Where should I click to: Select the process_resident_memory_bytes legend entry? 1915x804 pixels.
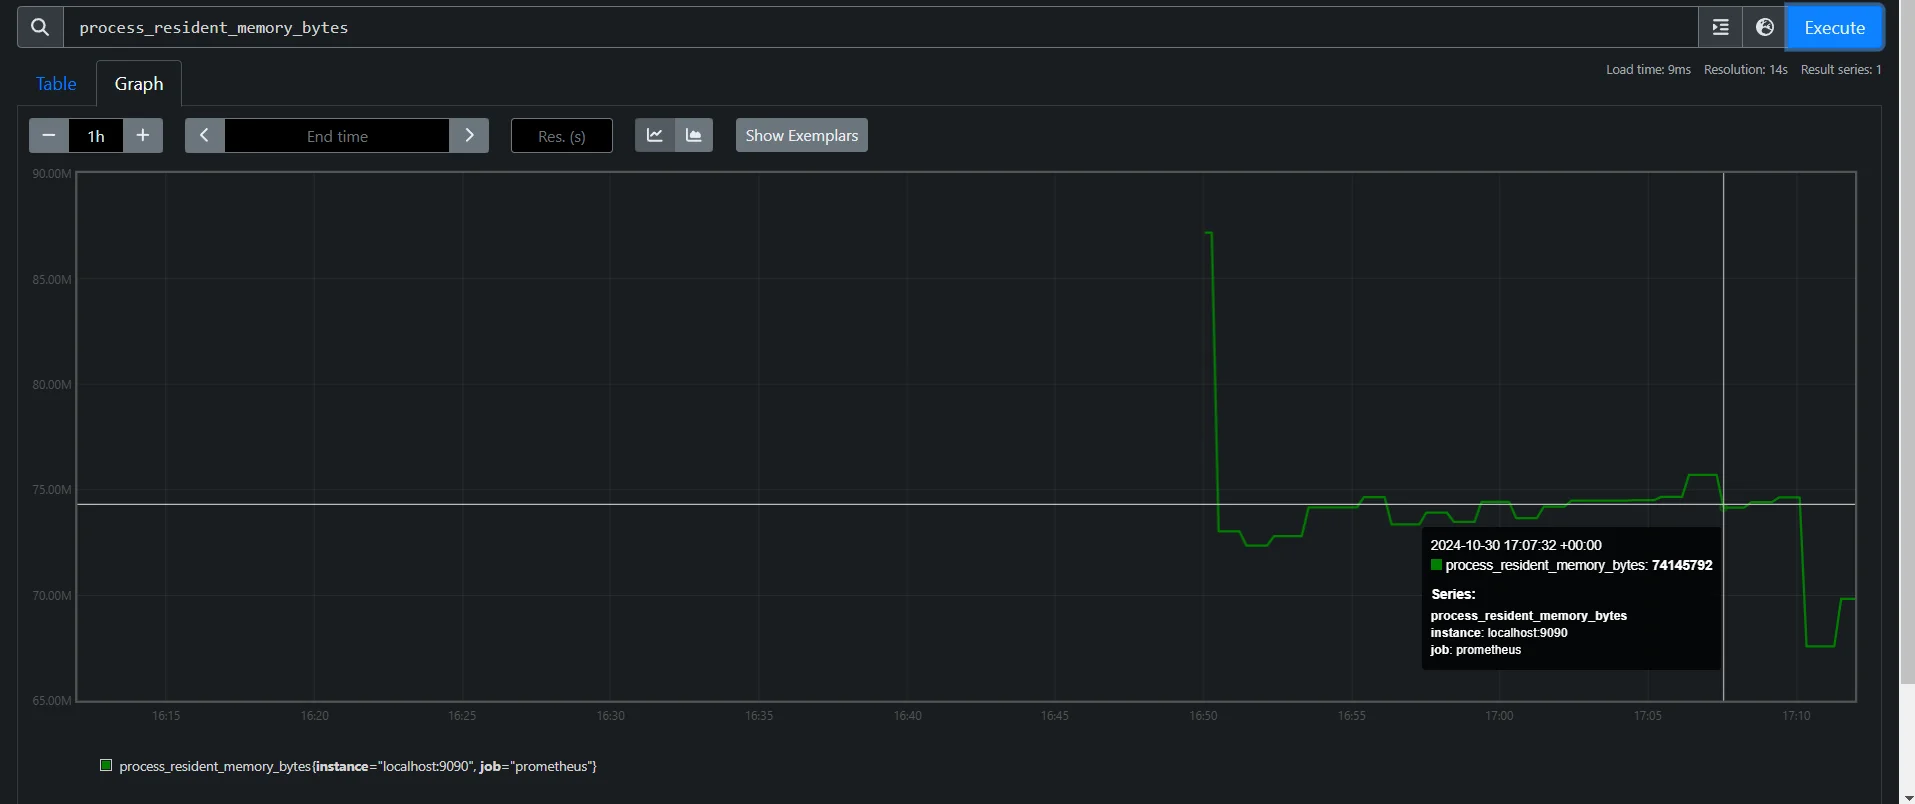coord(358,766)
